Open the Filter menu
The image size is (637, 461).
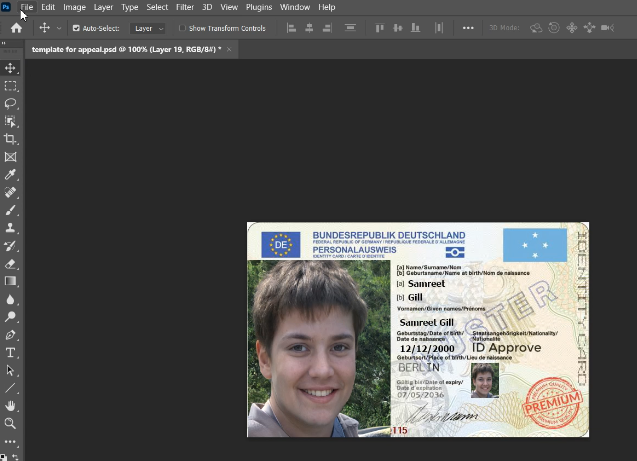pos(185,7)
